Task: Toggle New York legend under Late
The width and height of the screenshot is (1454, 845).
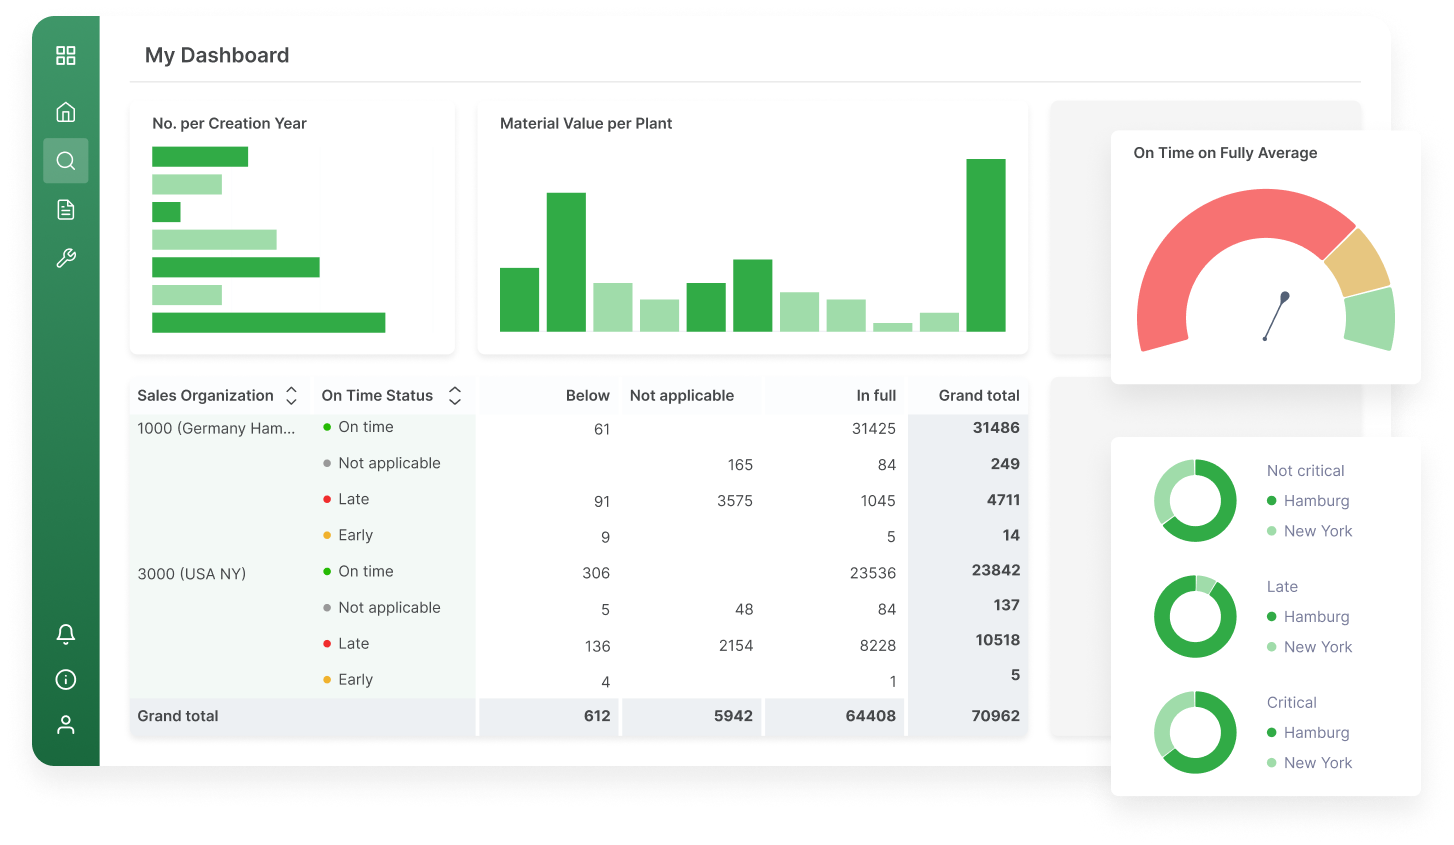Action: click(1317, 647)
